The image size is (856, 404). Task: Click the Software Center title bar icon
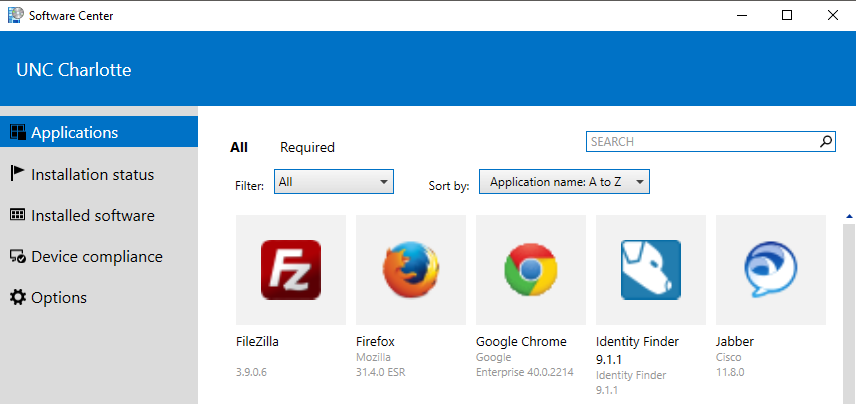(x=16, y=15)
